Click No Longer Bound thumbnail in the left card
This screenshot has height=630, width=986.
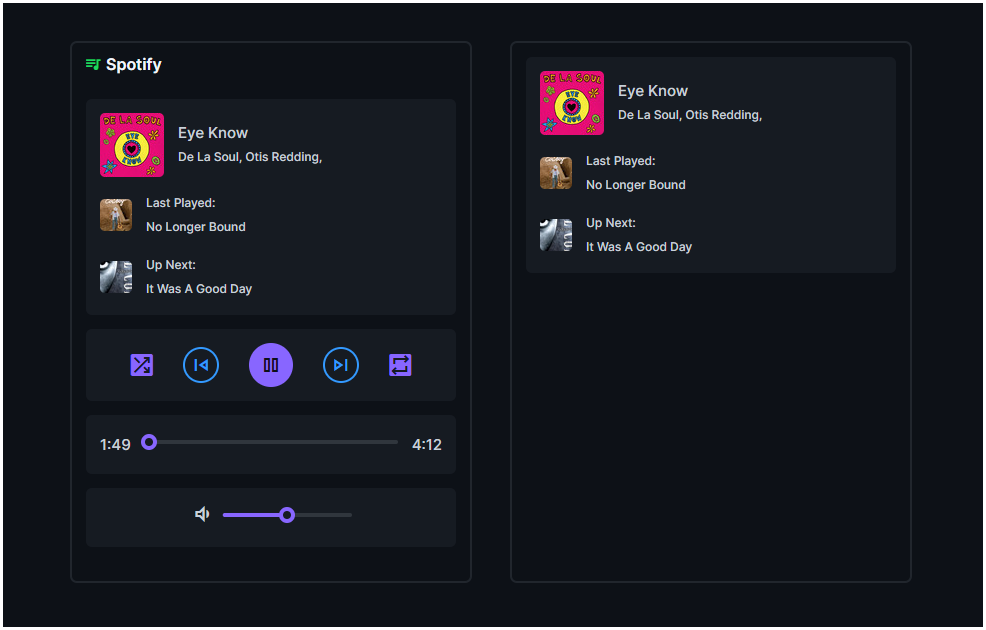(x=116, y=215)
